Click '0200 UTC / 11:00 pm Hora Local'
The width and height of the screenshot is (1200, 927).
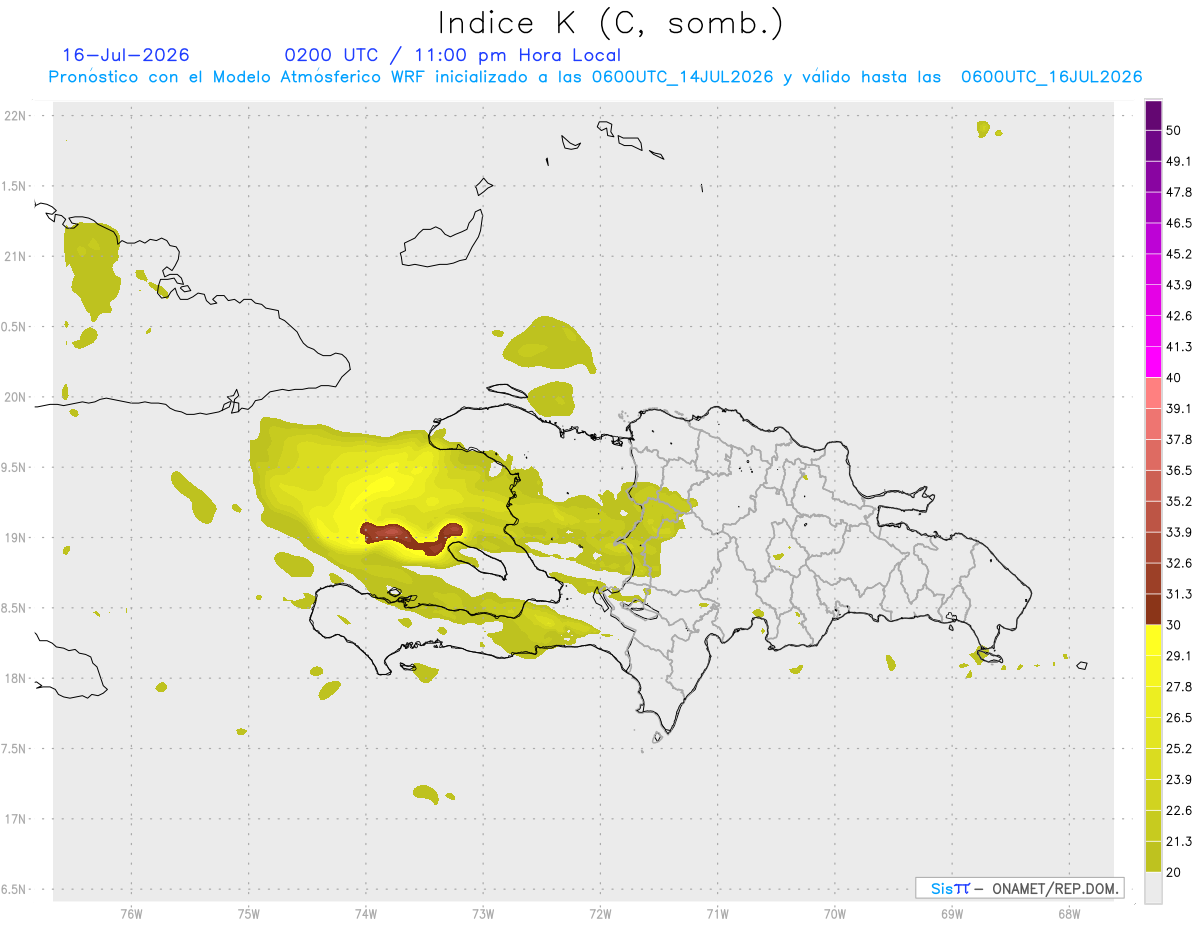452,55
